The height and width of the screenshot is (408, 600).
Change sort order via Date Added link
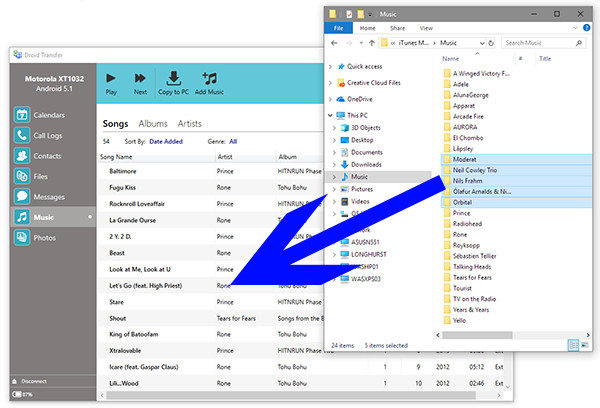coord(166,142)
